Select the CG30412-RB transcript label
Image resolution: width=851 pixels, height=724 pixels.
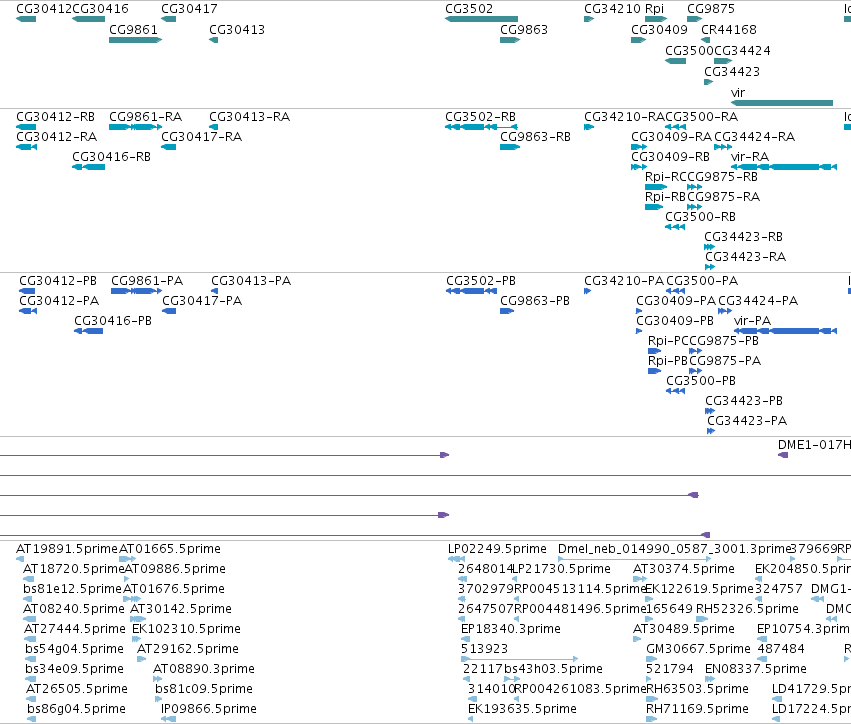55,117
